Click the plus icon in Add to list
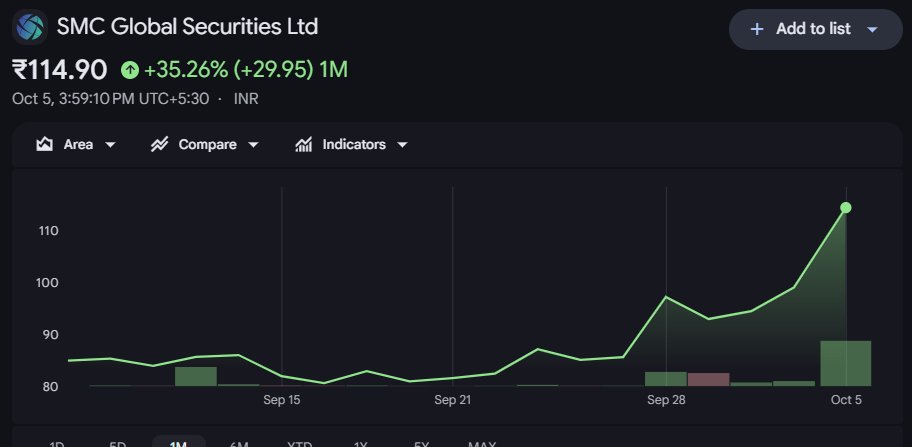 coord(757,29)
